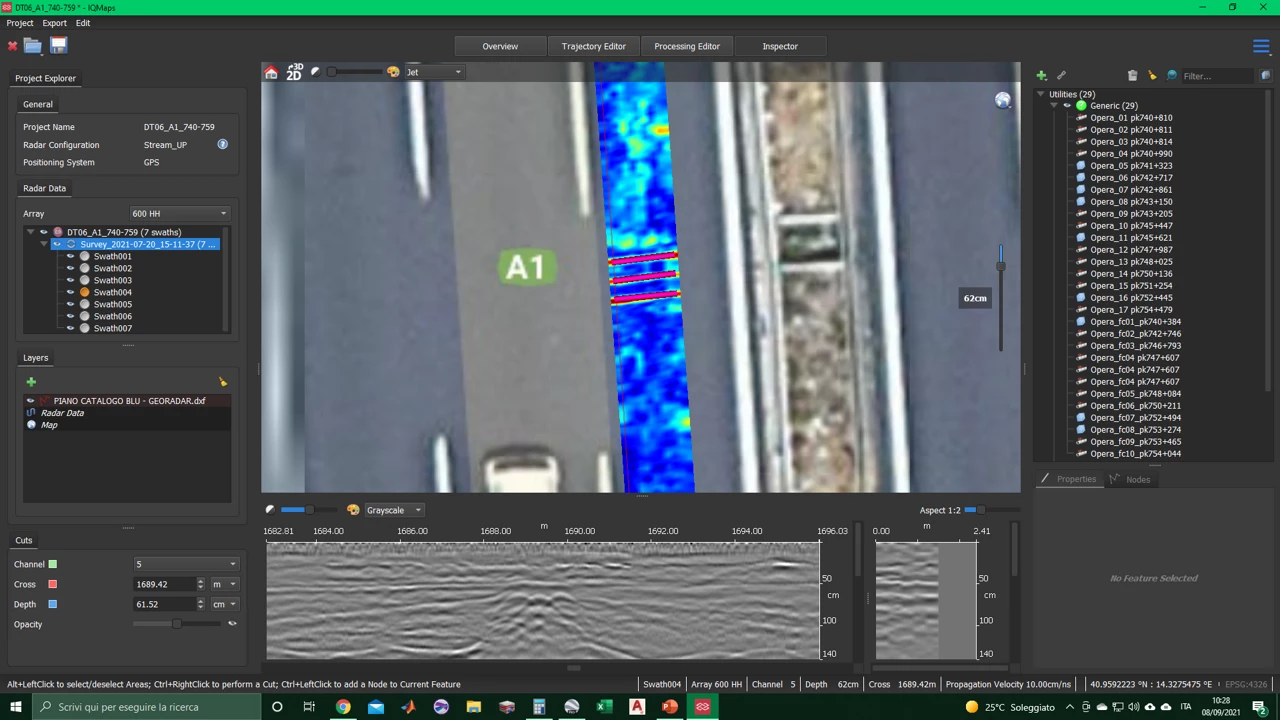Image resolution: width=1280 pixels, height=720 pixels.
Task: Click the red Cross color swatch
Action: 53,584
